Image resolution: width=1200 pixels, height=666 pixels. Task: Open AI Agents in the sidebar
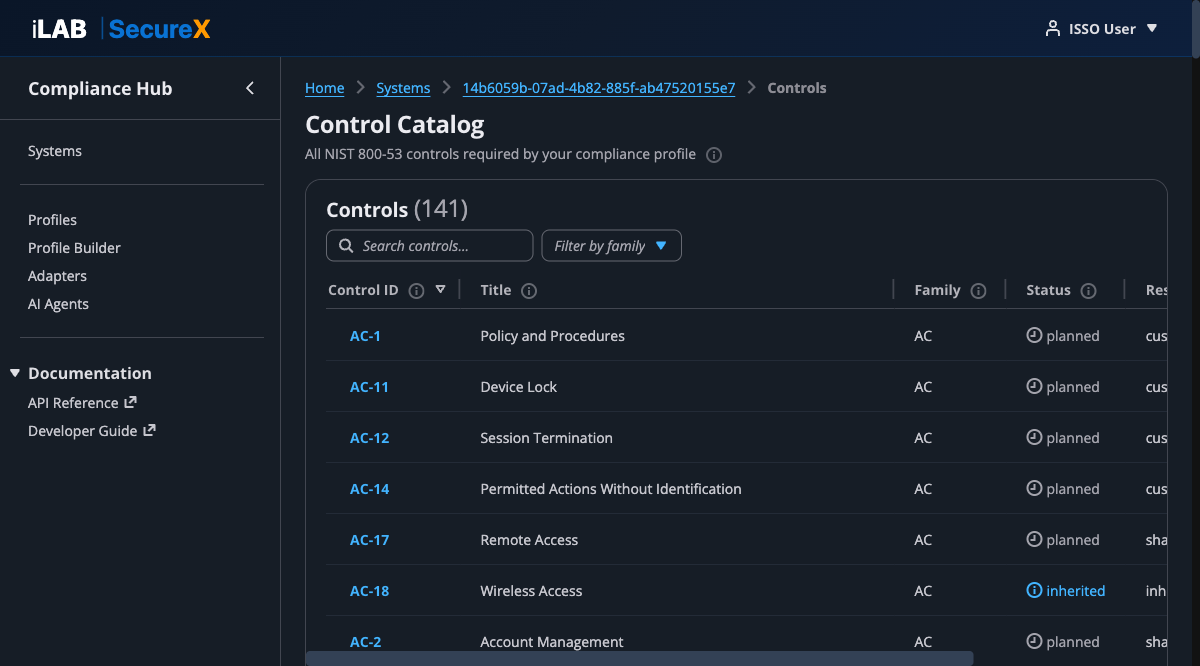coord(58,304)
